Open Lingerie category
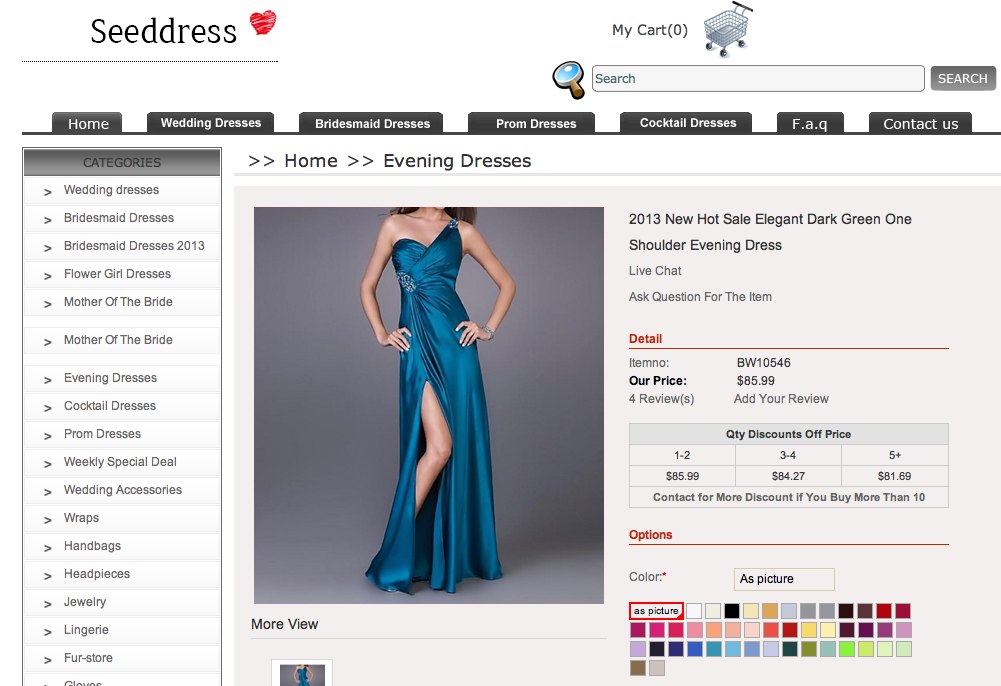Image resolution: width=1001 pixels, height=686 pixels. click(x=86, y=630)
